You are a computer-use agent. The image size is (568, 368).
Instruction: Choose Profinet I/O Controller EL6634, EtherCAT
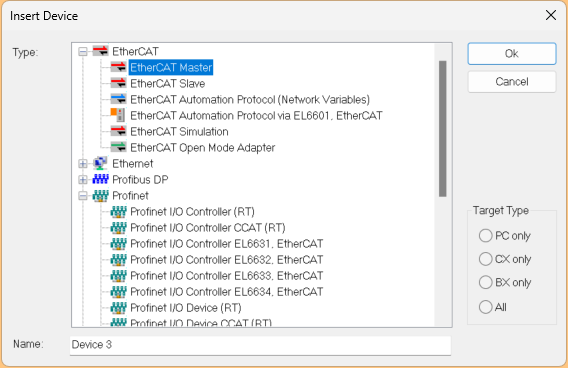pyautogui.click(x=226, y=292)
